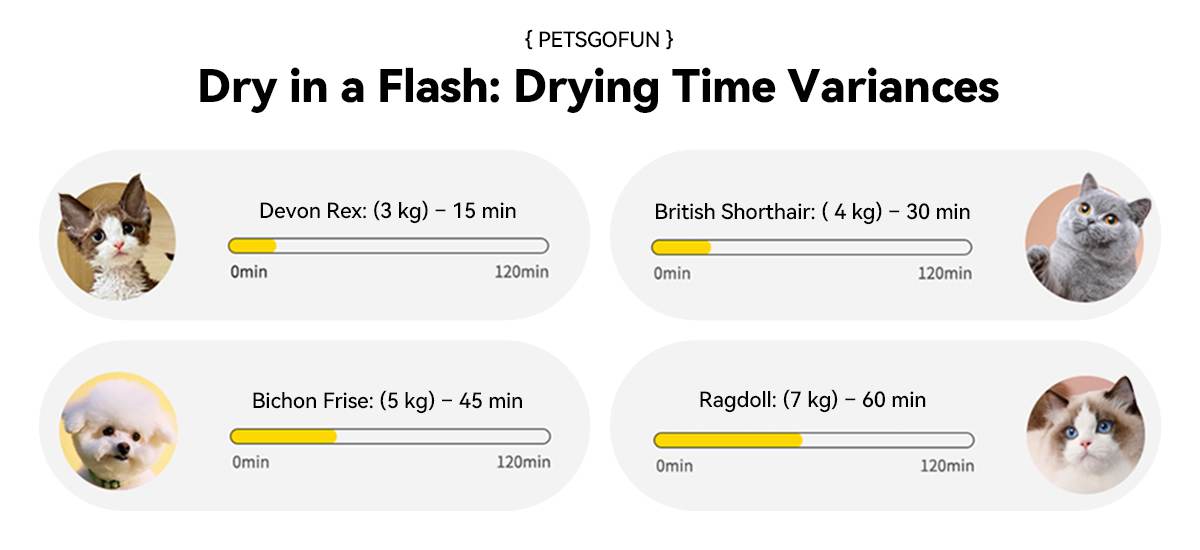Click the Ragdoll drying progress bar
This screenshot has height=550, width=1200.
point(813,440)
